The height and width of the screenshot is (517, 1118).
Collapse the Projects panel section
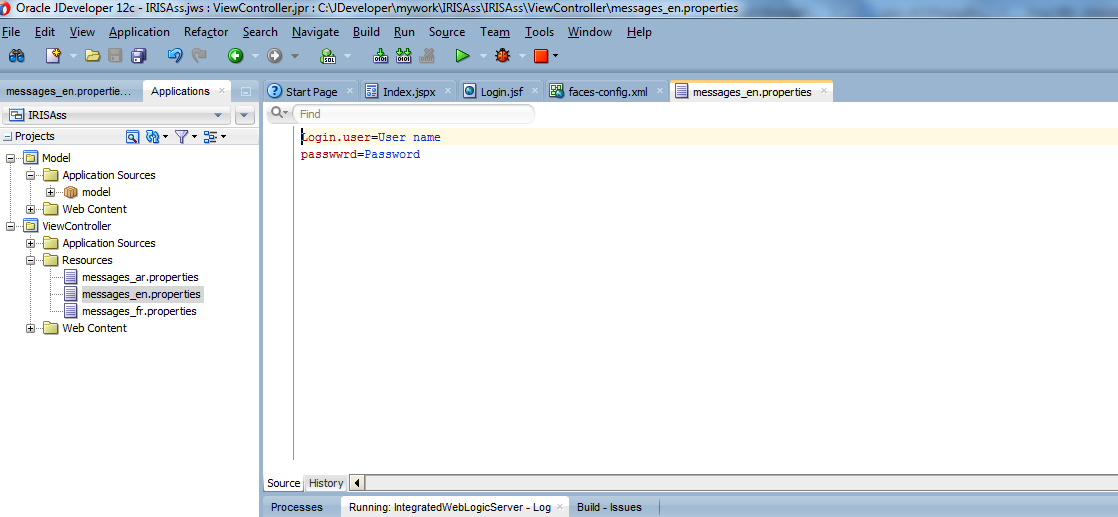click(8, 136)
